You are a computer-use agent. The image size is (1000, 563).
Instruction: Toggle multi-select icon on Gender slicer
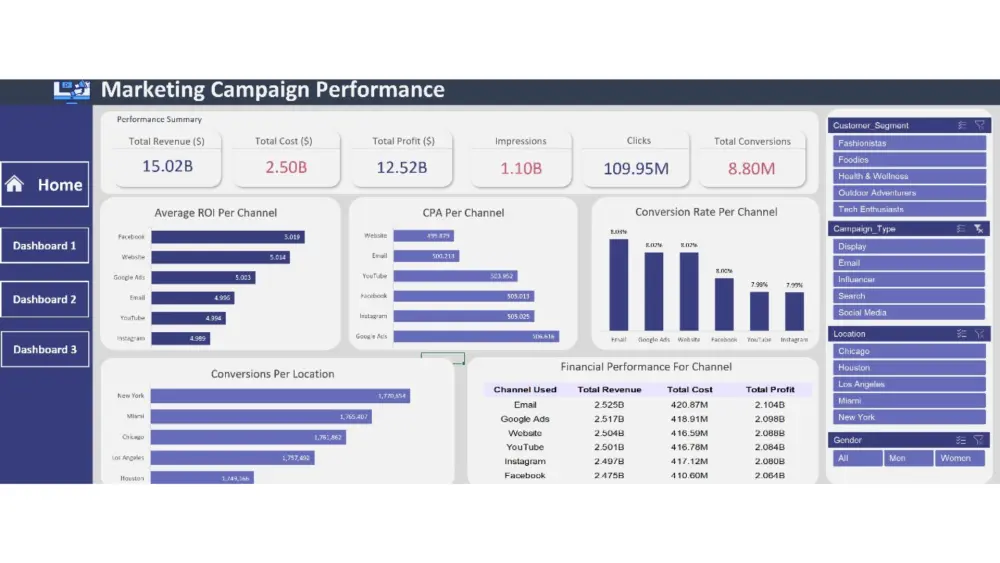(961, 440)
